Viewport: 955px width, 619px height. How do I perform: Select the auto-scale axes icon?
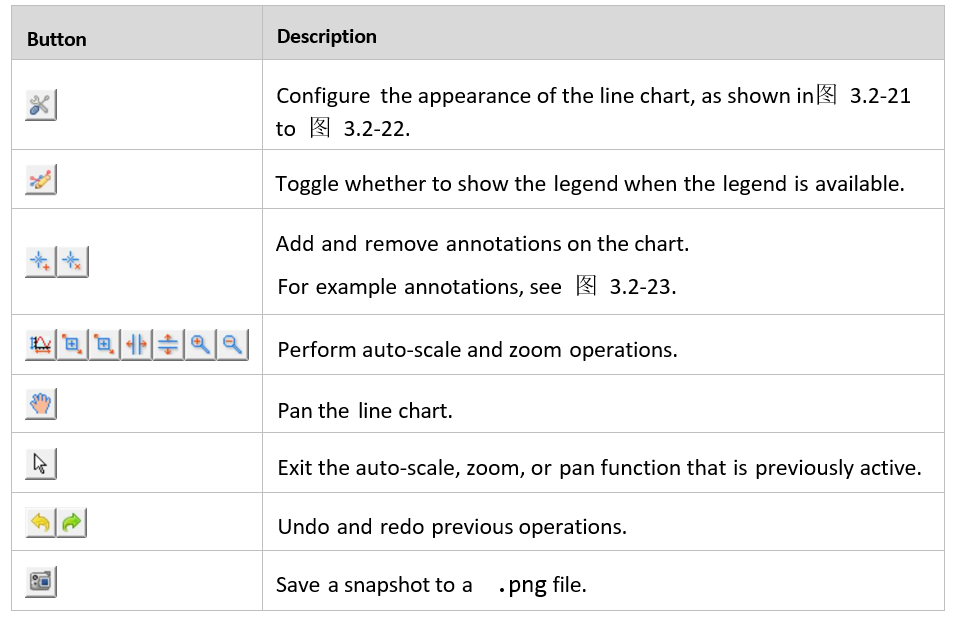coord(41,345)
